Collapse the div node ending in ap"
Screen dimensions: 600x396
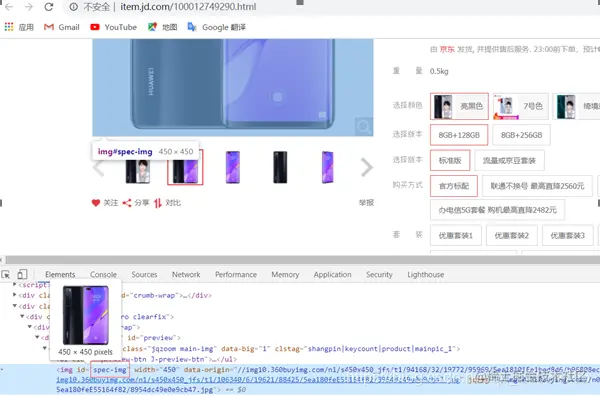[x=29, y=327]
